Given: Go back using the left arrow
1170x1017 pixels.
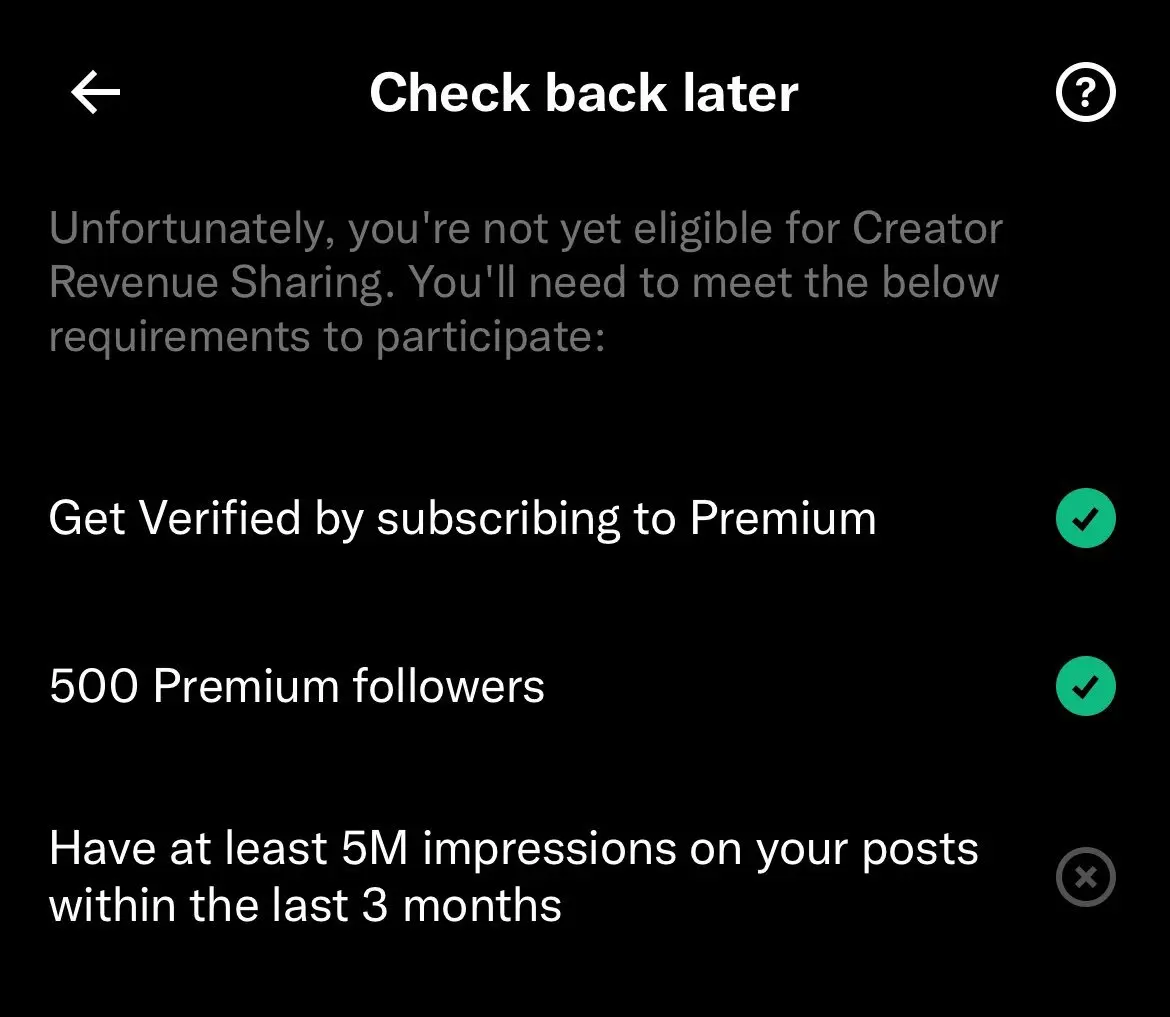Looking at the screenshot, I should click(96, 92).
